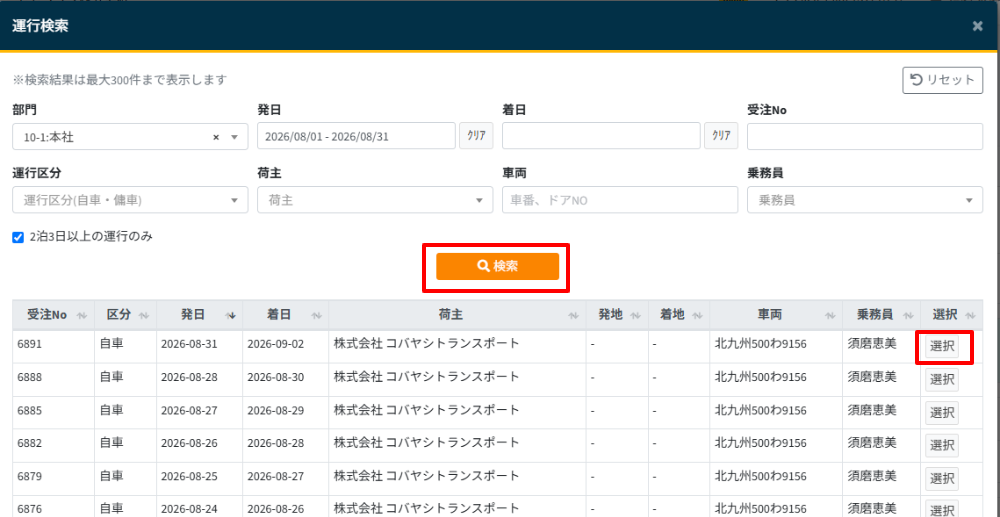
Task: Close the 運行検索 dialog with the X
Action: (977, 26)
